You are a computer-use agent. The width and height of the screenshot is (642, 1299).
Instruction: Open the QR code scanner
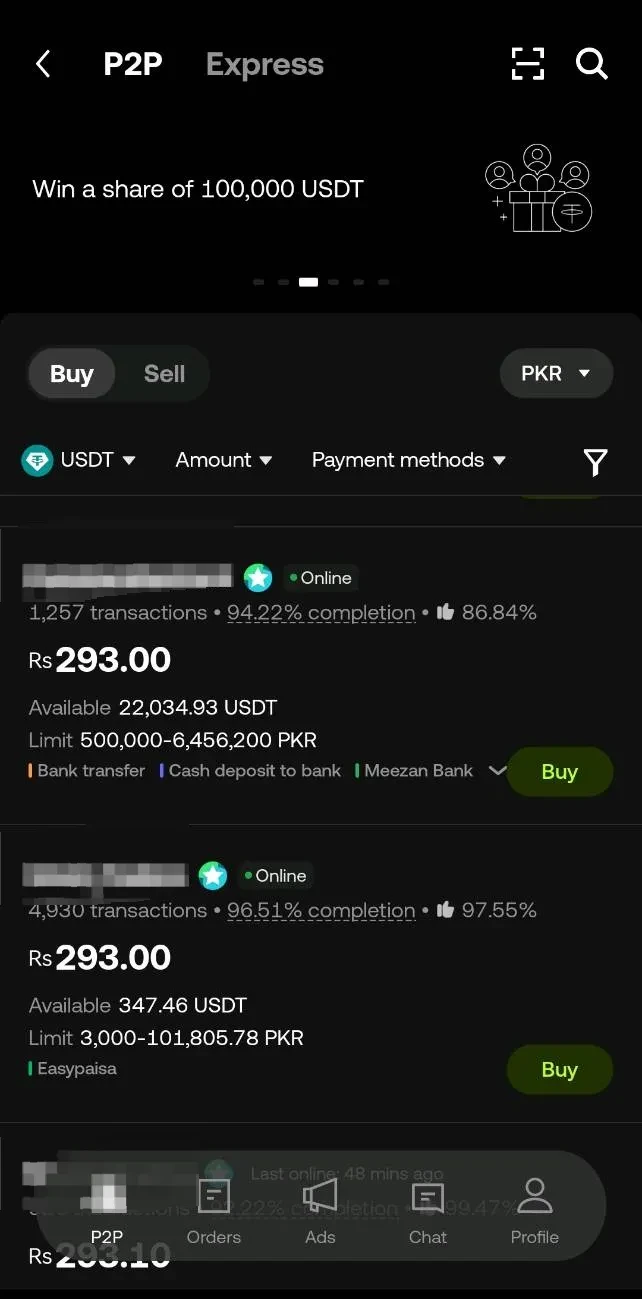pyautogui.click(x=527, y=63)
